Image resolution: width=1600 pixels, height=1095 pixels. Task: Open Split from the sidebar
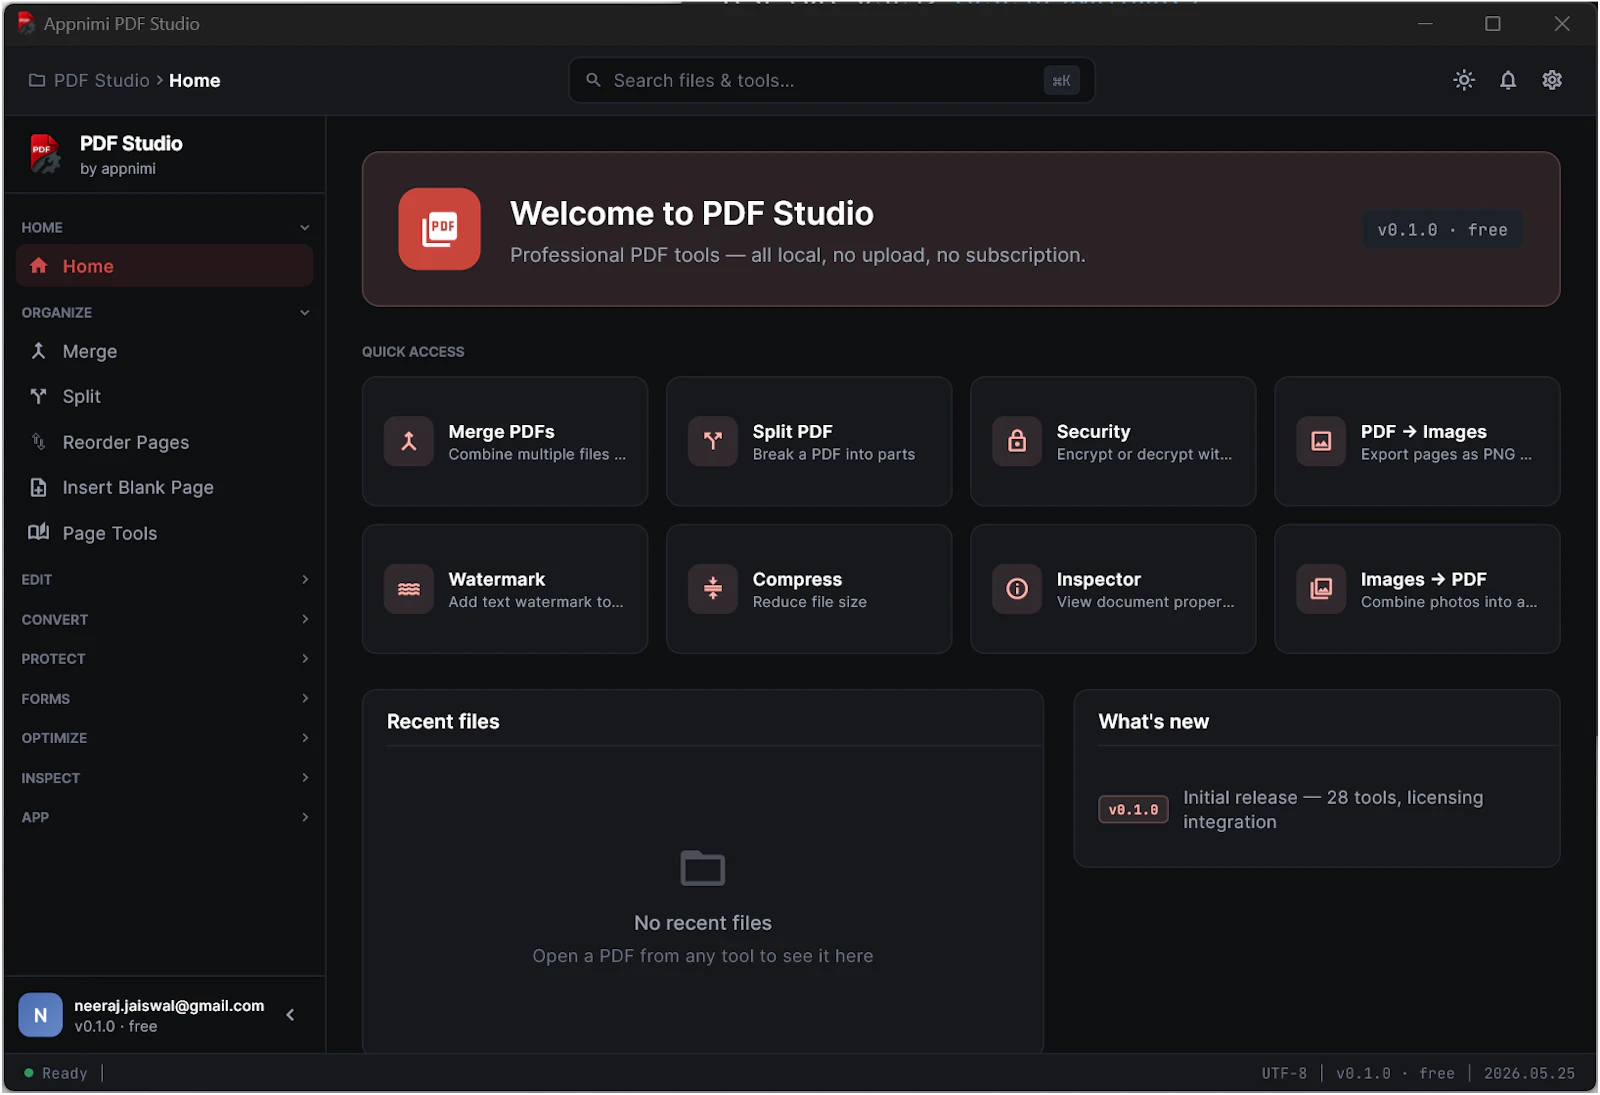[164, 396]
